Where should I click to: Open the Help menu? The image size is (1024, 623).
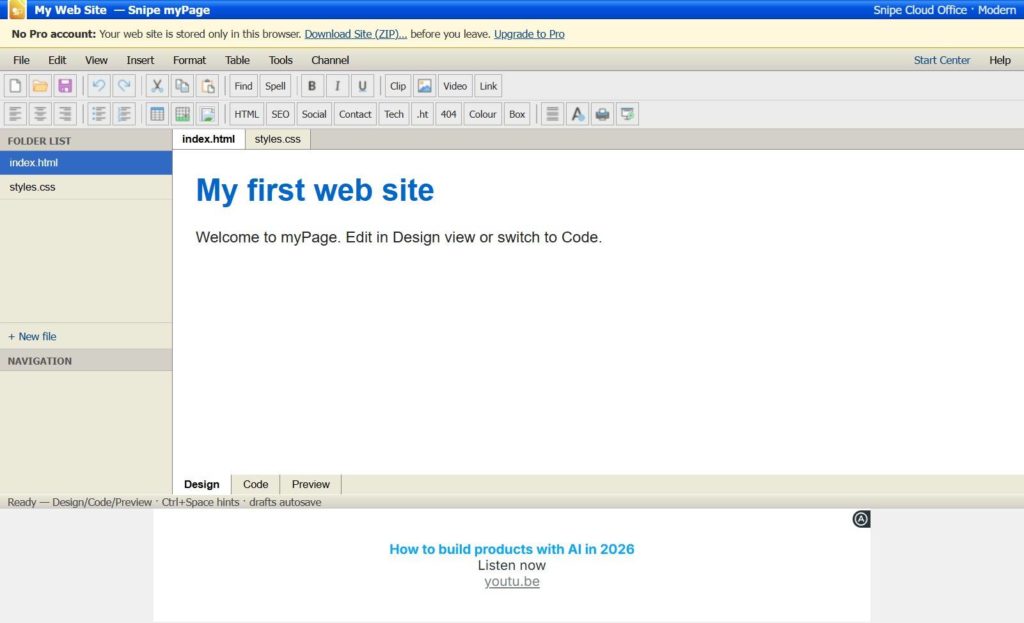point(1000,60)
